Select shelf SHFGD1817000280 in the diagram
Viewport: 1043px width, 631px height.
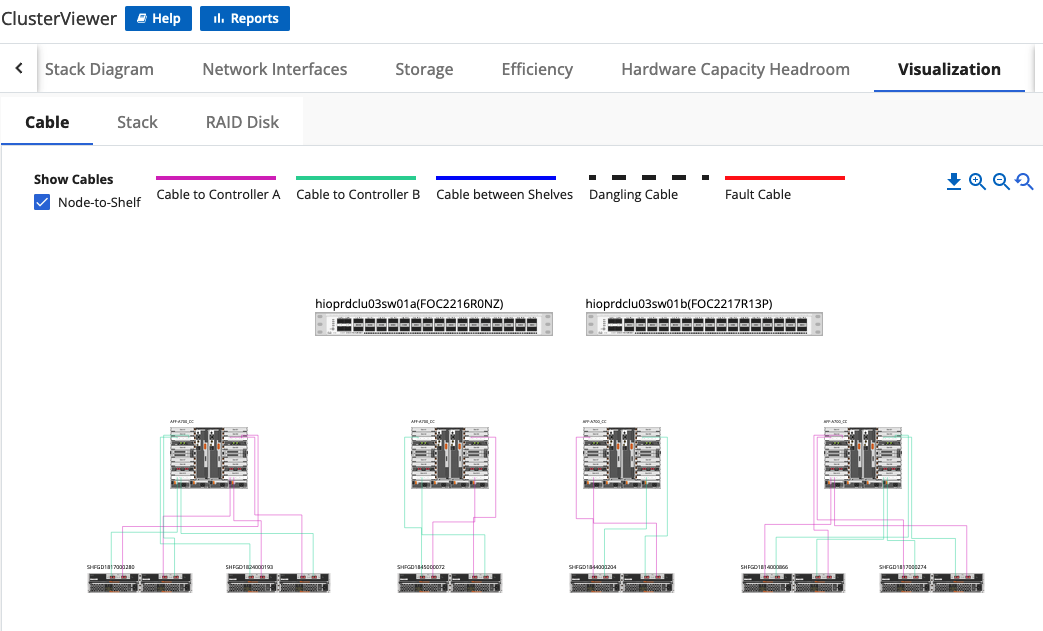[140, 583]
